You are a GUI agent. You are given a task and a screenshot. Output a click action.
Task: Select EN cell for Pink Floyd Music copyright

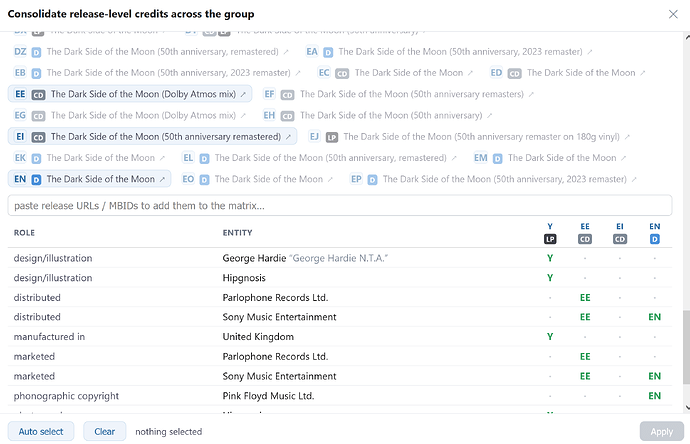(655, 396)
